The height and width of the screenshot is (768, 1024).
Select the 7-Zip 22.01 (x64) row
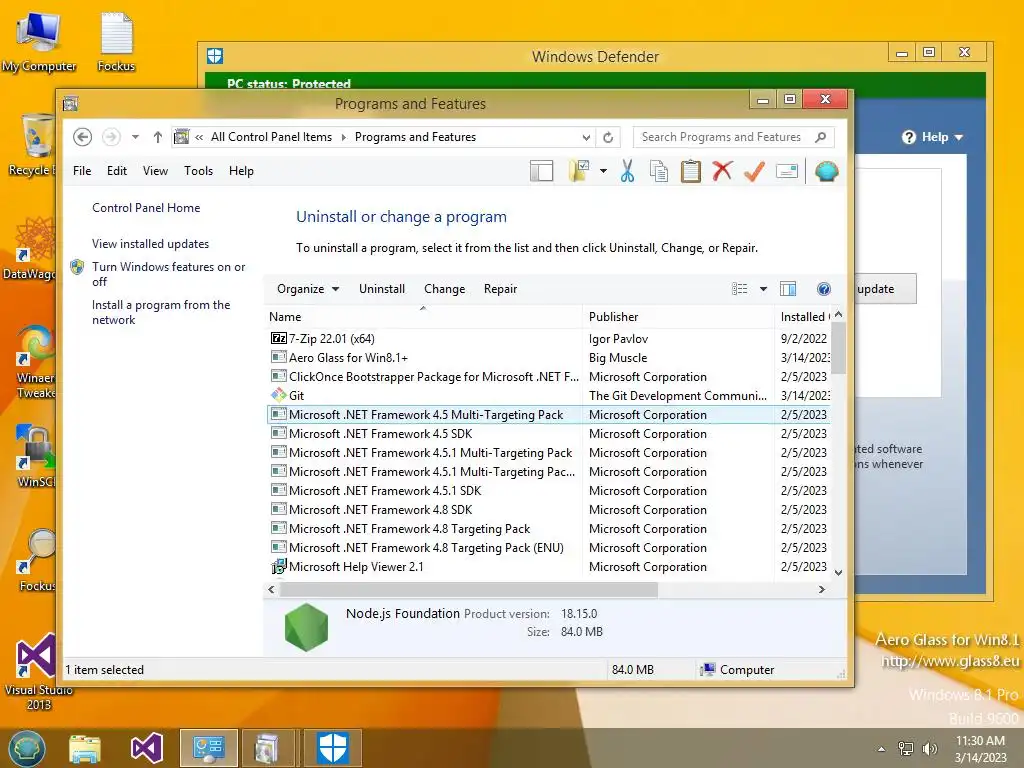[x=549, y=338]
